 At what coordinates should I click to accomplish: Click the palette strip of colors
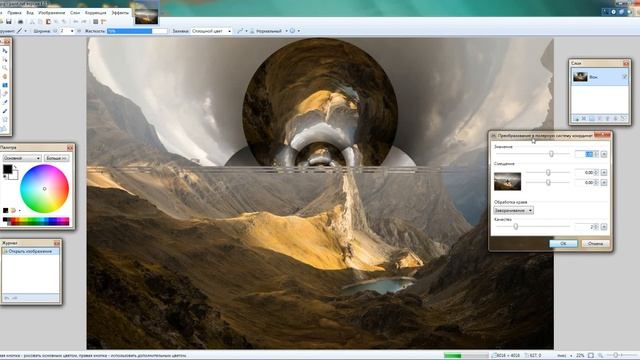pyautogui.click(x=36, y=221)
